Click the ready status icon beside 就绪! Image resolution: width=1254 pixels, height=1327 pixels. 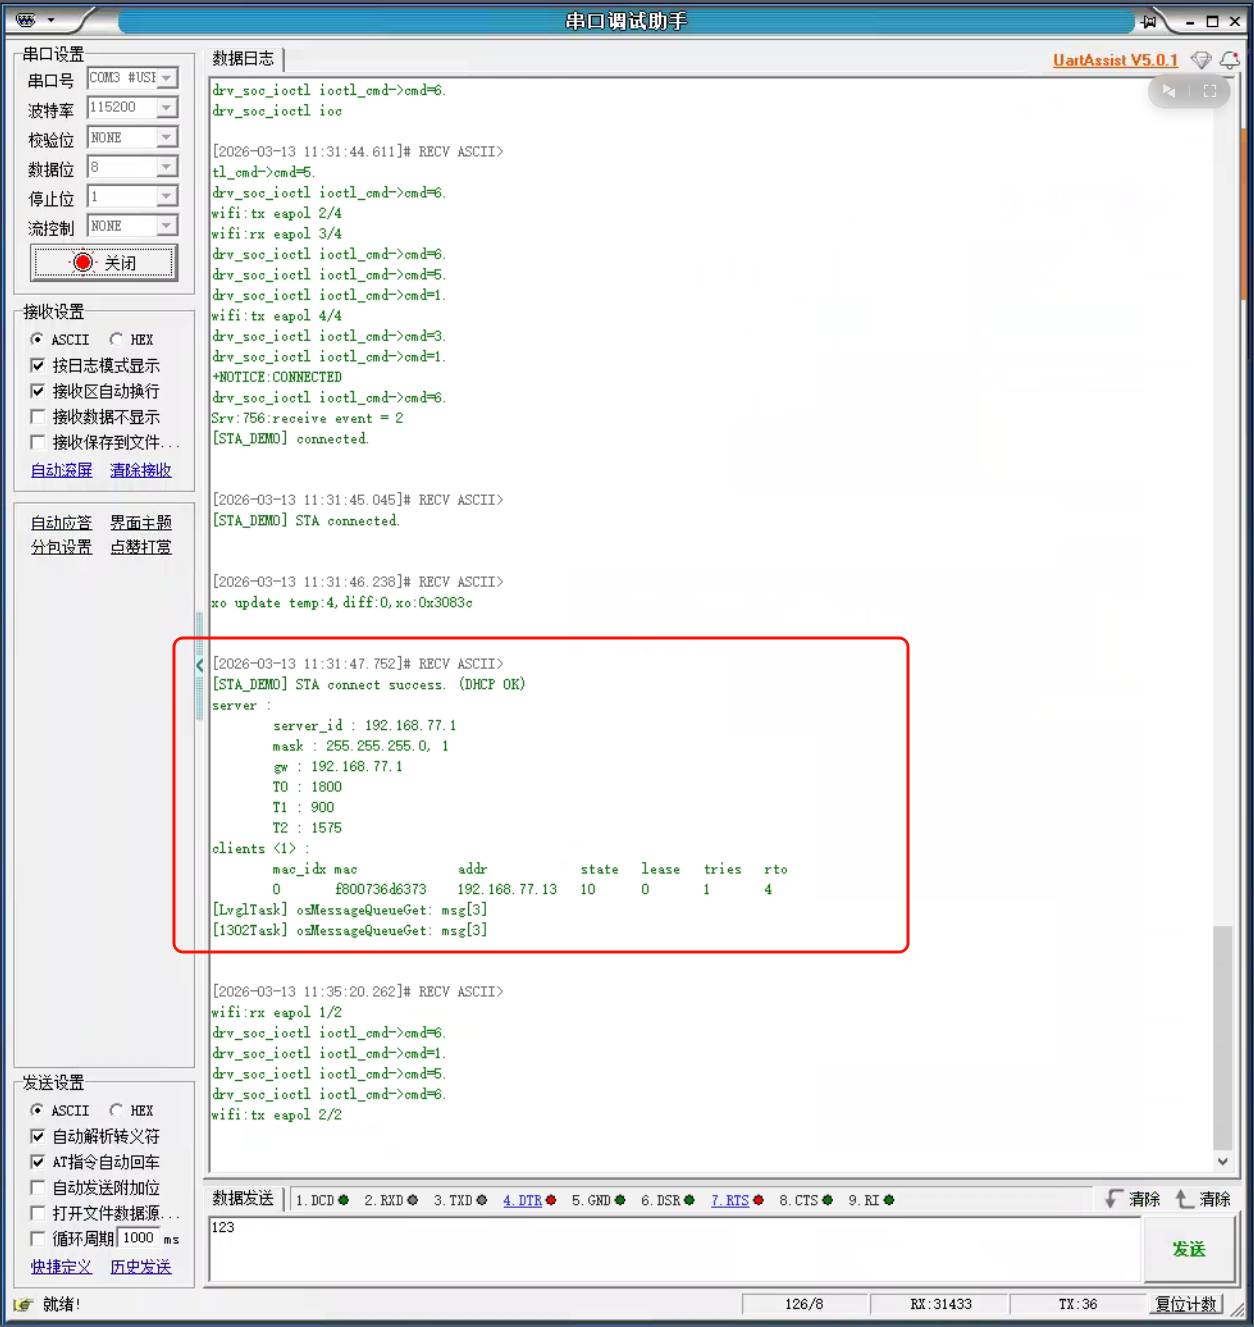coord(23,1304)
